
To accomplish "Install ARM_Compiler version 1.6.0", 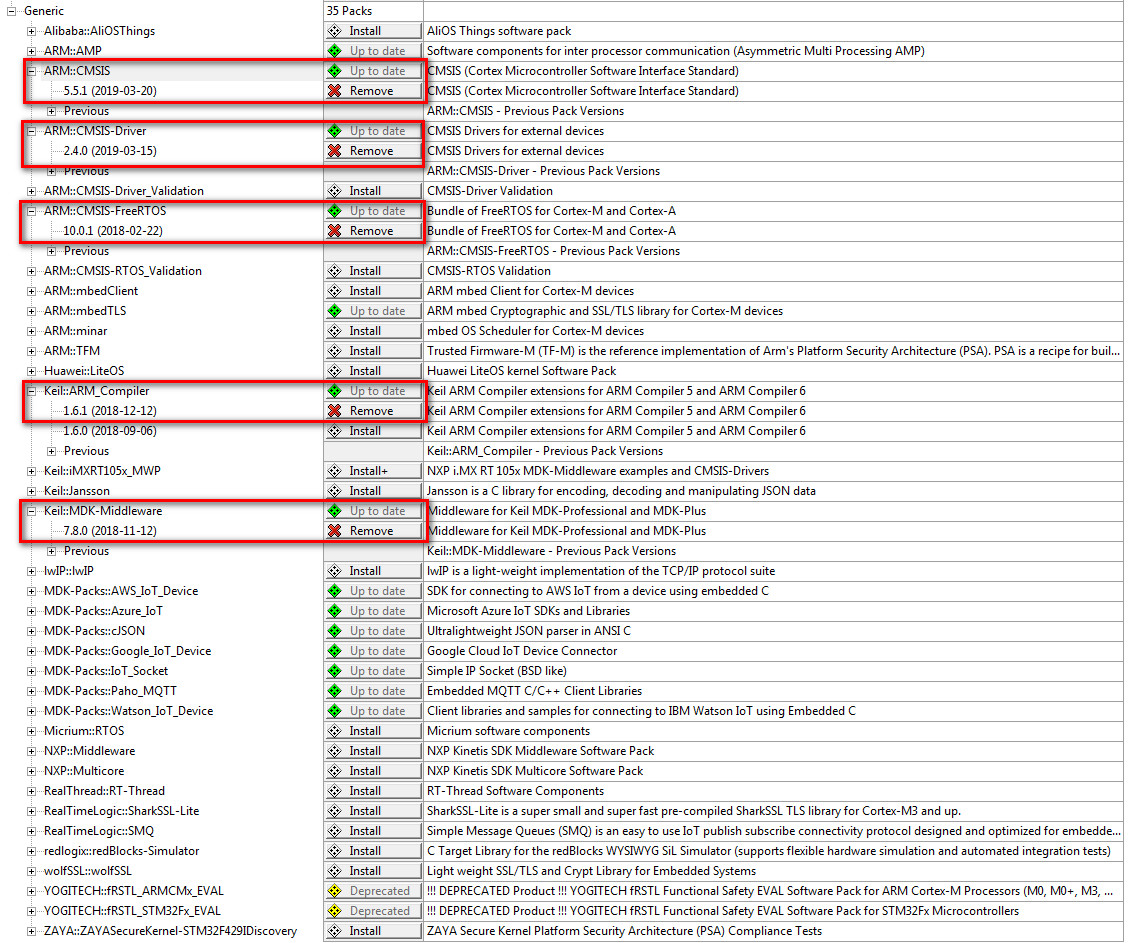I will (373, 431).
